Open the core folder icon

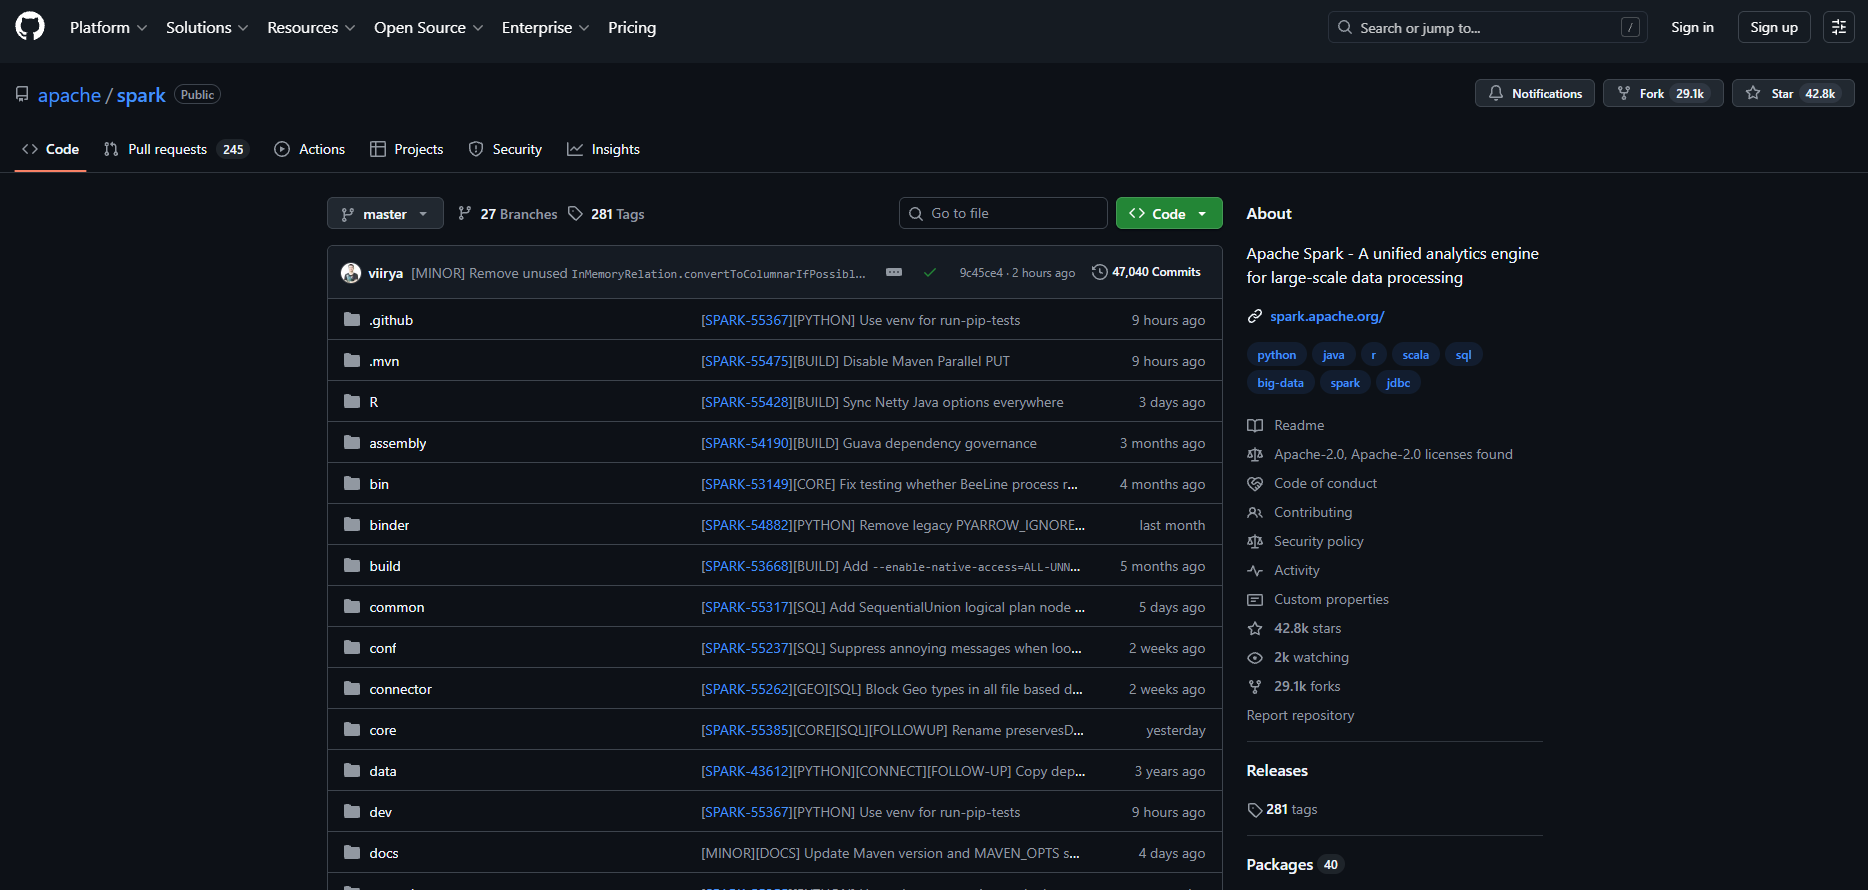(x=352, y=730)
